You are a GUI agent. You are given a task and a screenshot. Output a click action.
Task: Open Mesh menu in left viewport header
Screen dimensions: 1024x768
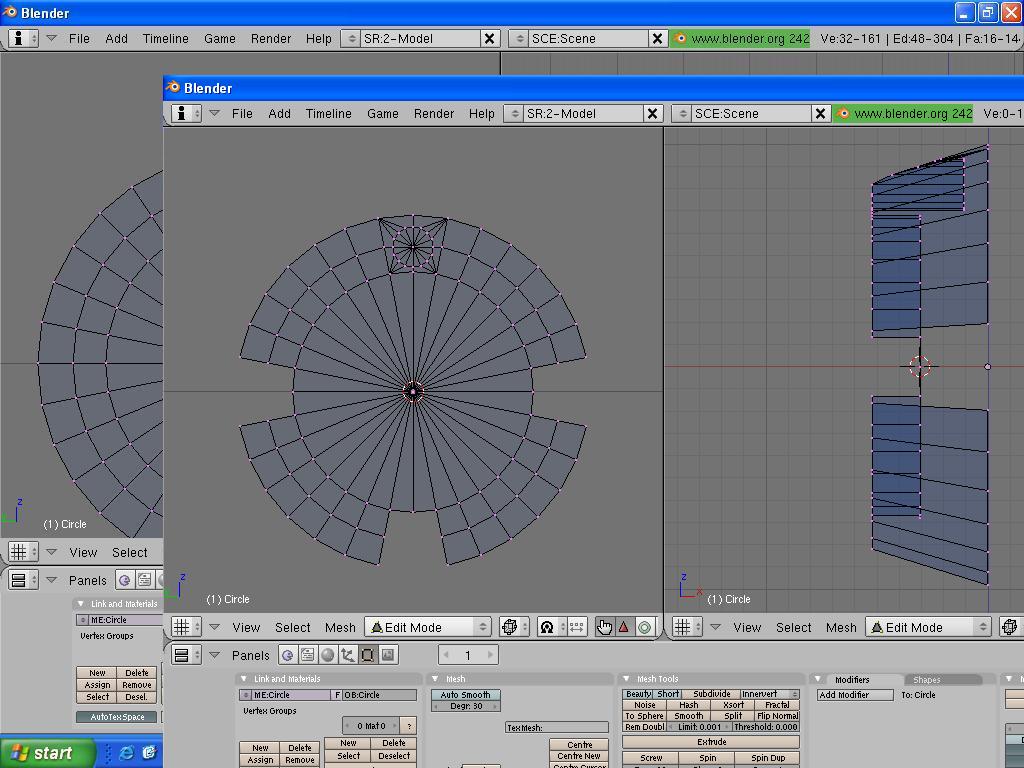coord(340,628)
